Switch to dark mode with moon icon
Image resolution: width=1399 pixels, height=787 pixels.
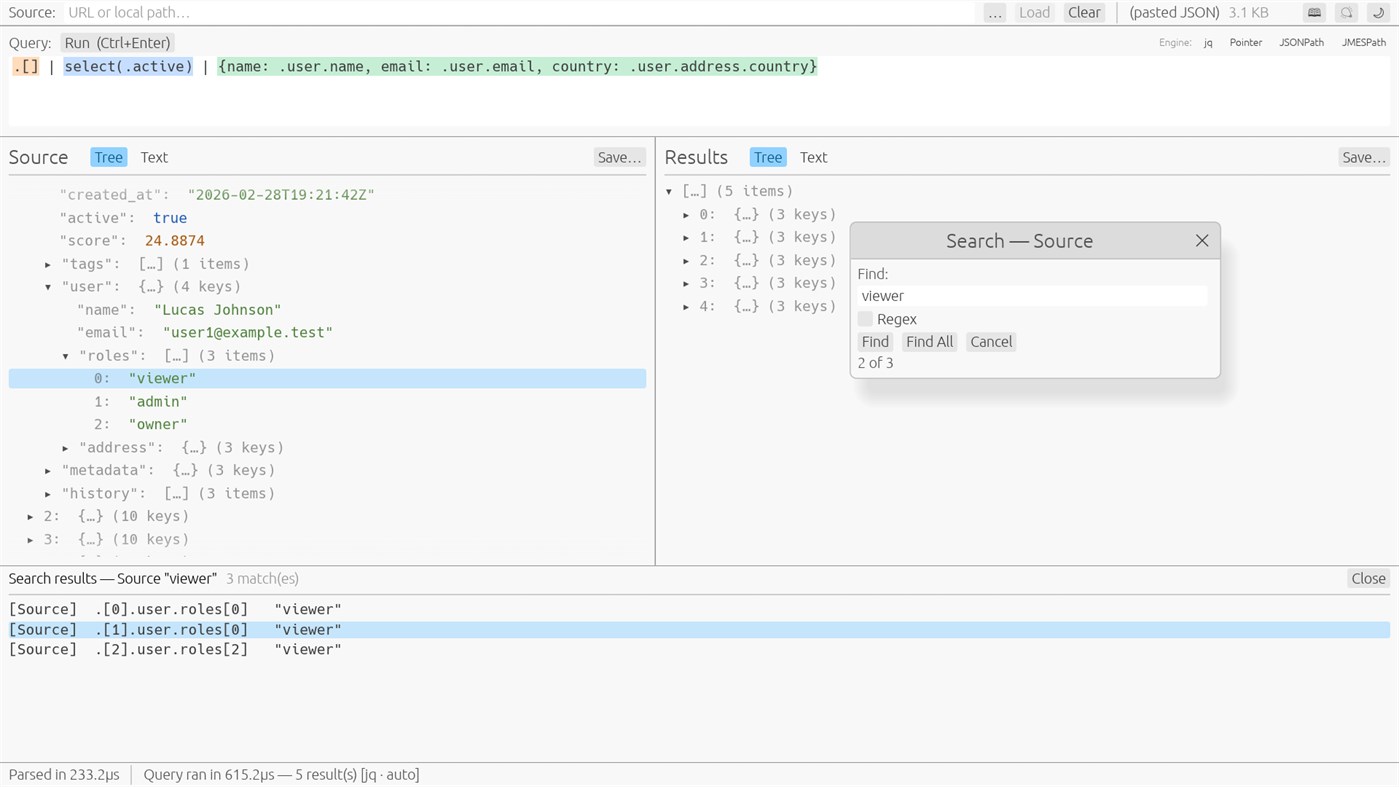(x=1378, y=13)
